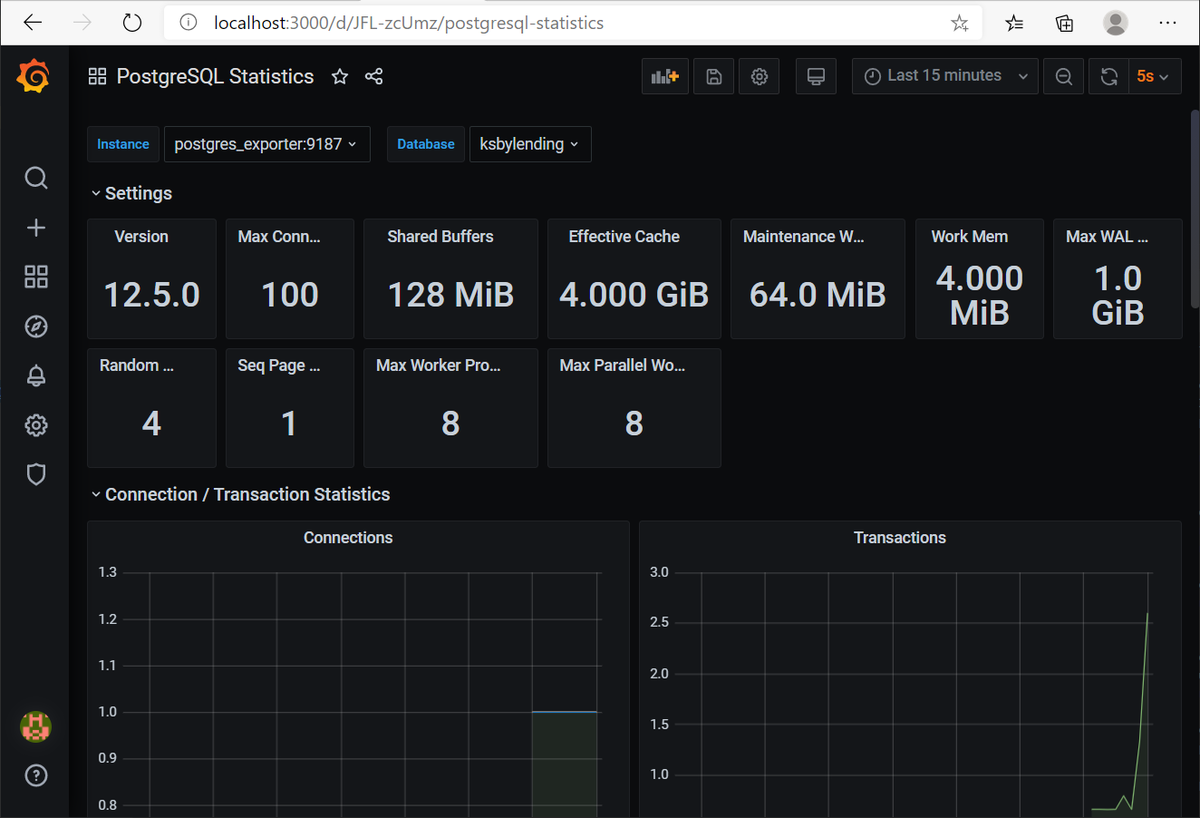Screen dimensions: 1200x818
Task: Open the 5s refresh interval dropdown
Action: click(1155, 76)
